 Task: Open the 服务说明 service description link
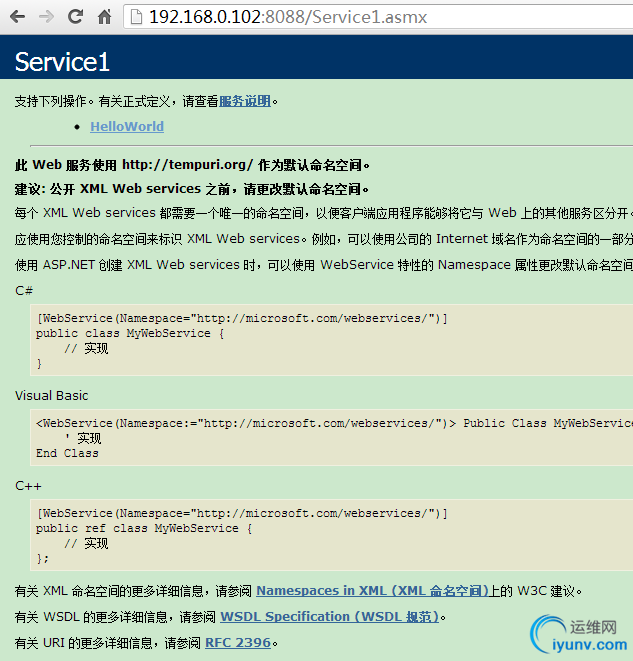coord(245,101)
